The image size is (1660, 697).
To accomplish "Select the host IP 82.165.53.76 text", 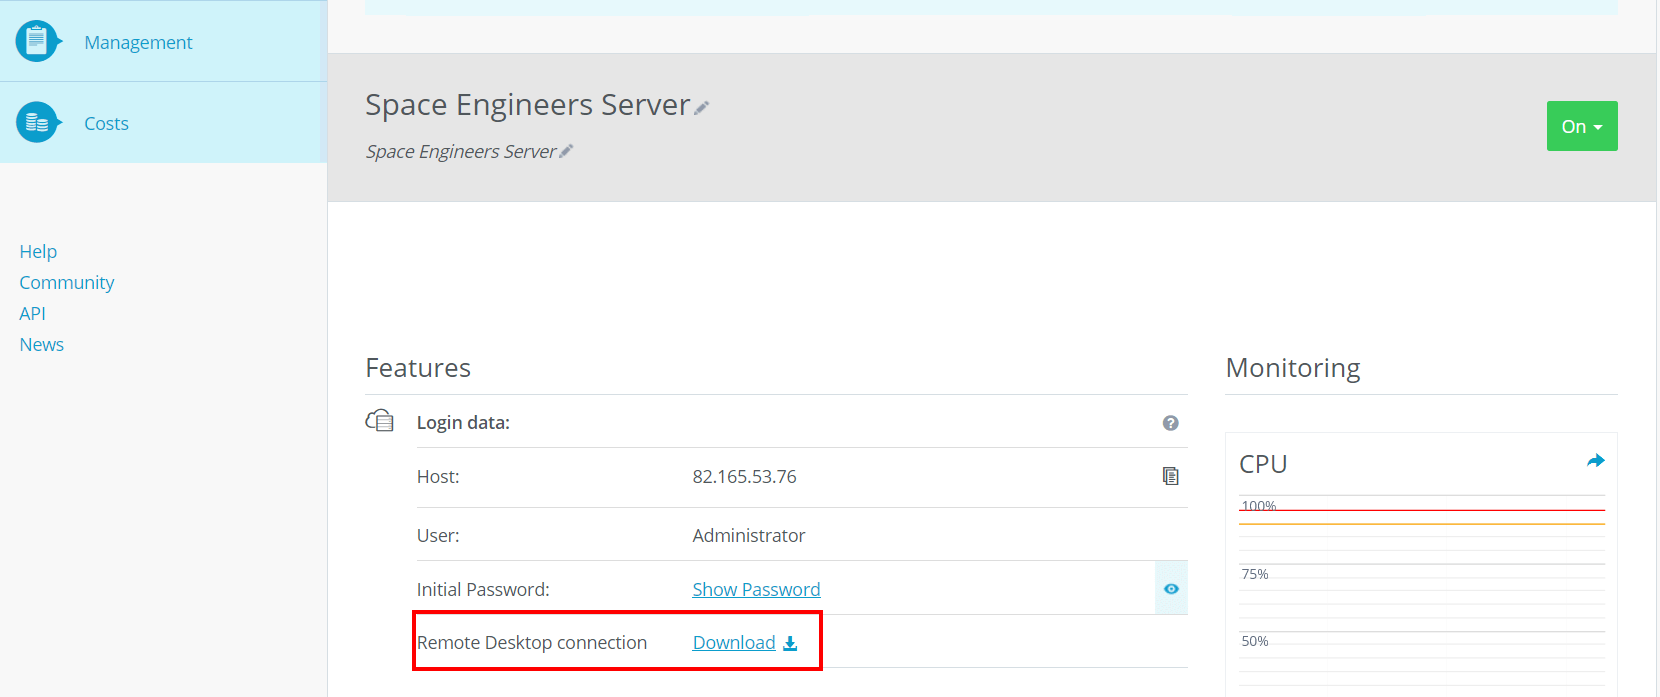I will click(x=744, y=476).
